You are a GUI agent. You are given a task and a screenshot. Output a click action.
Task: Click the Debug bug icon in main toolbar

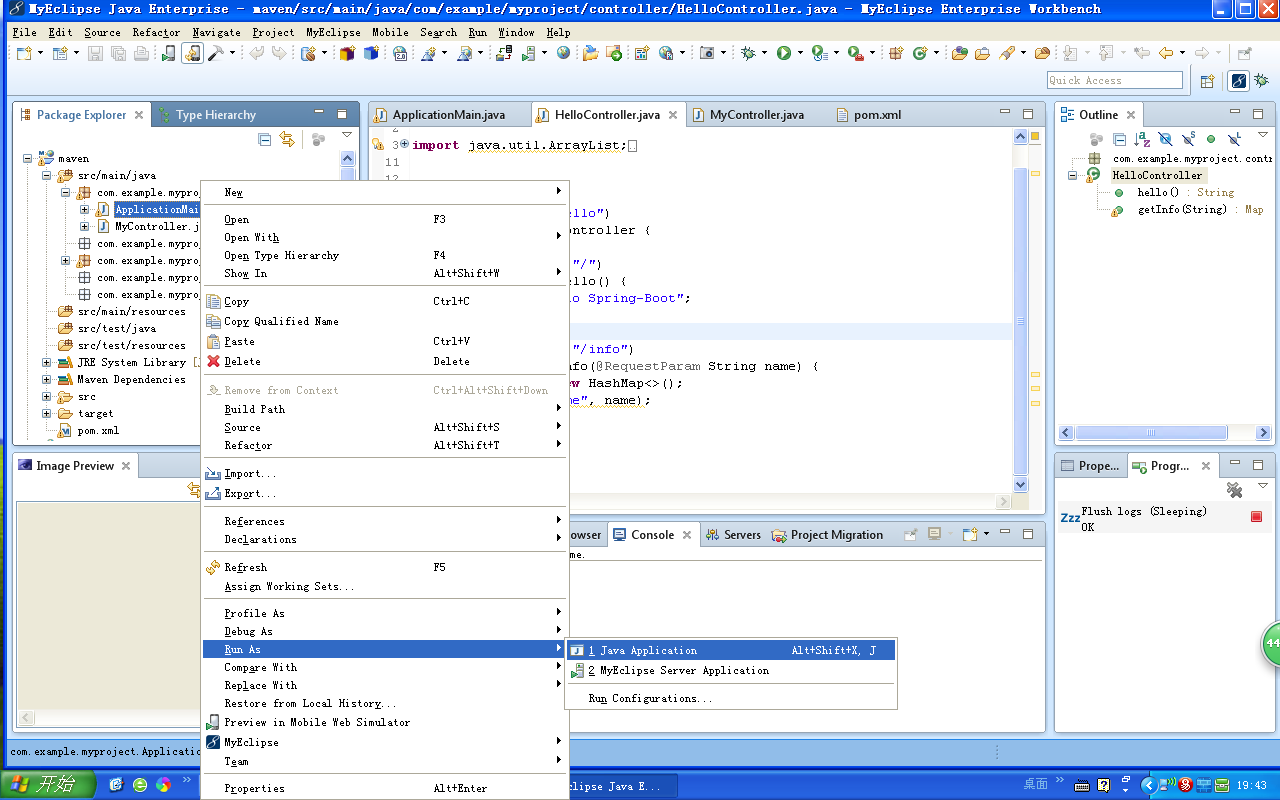pos(747,53)
